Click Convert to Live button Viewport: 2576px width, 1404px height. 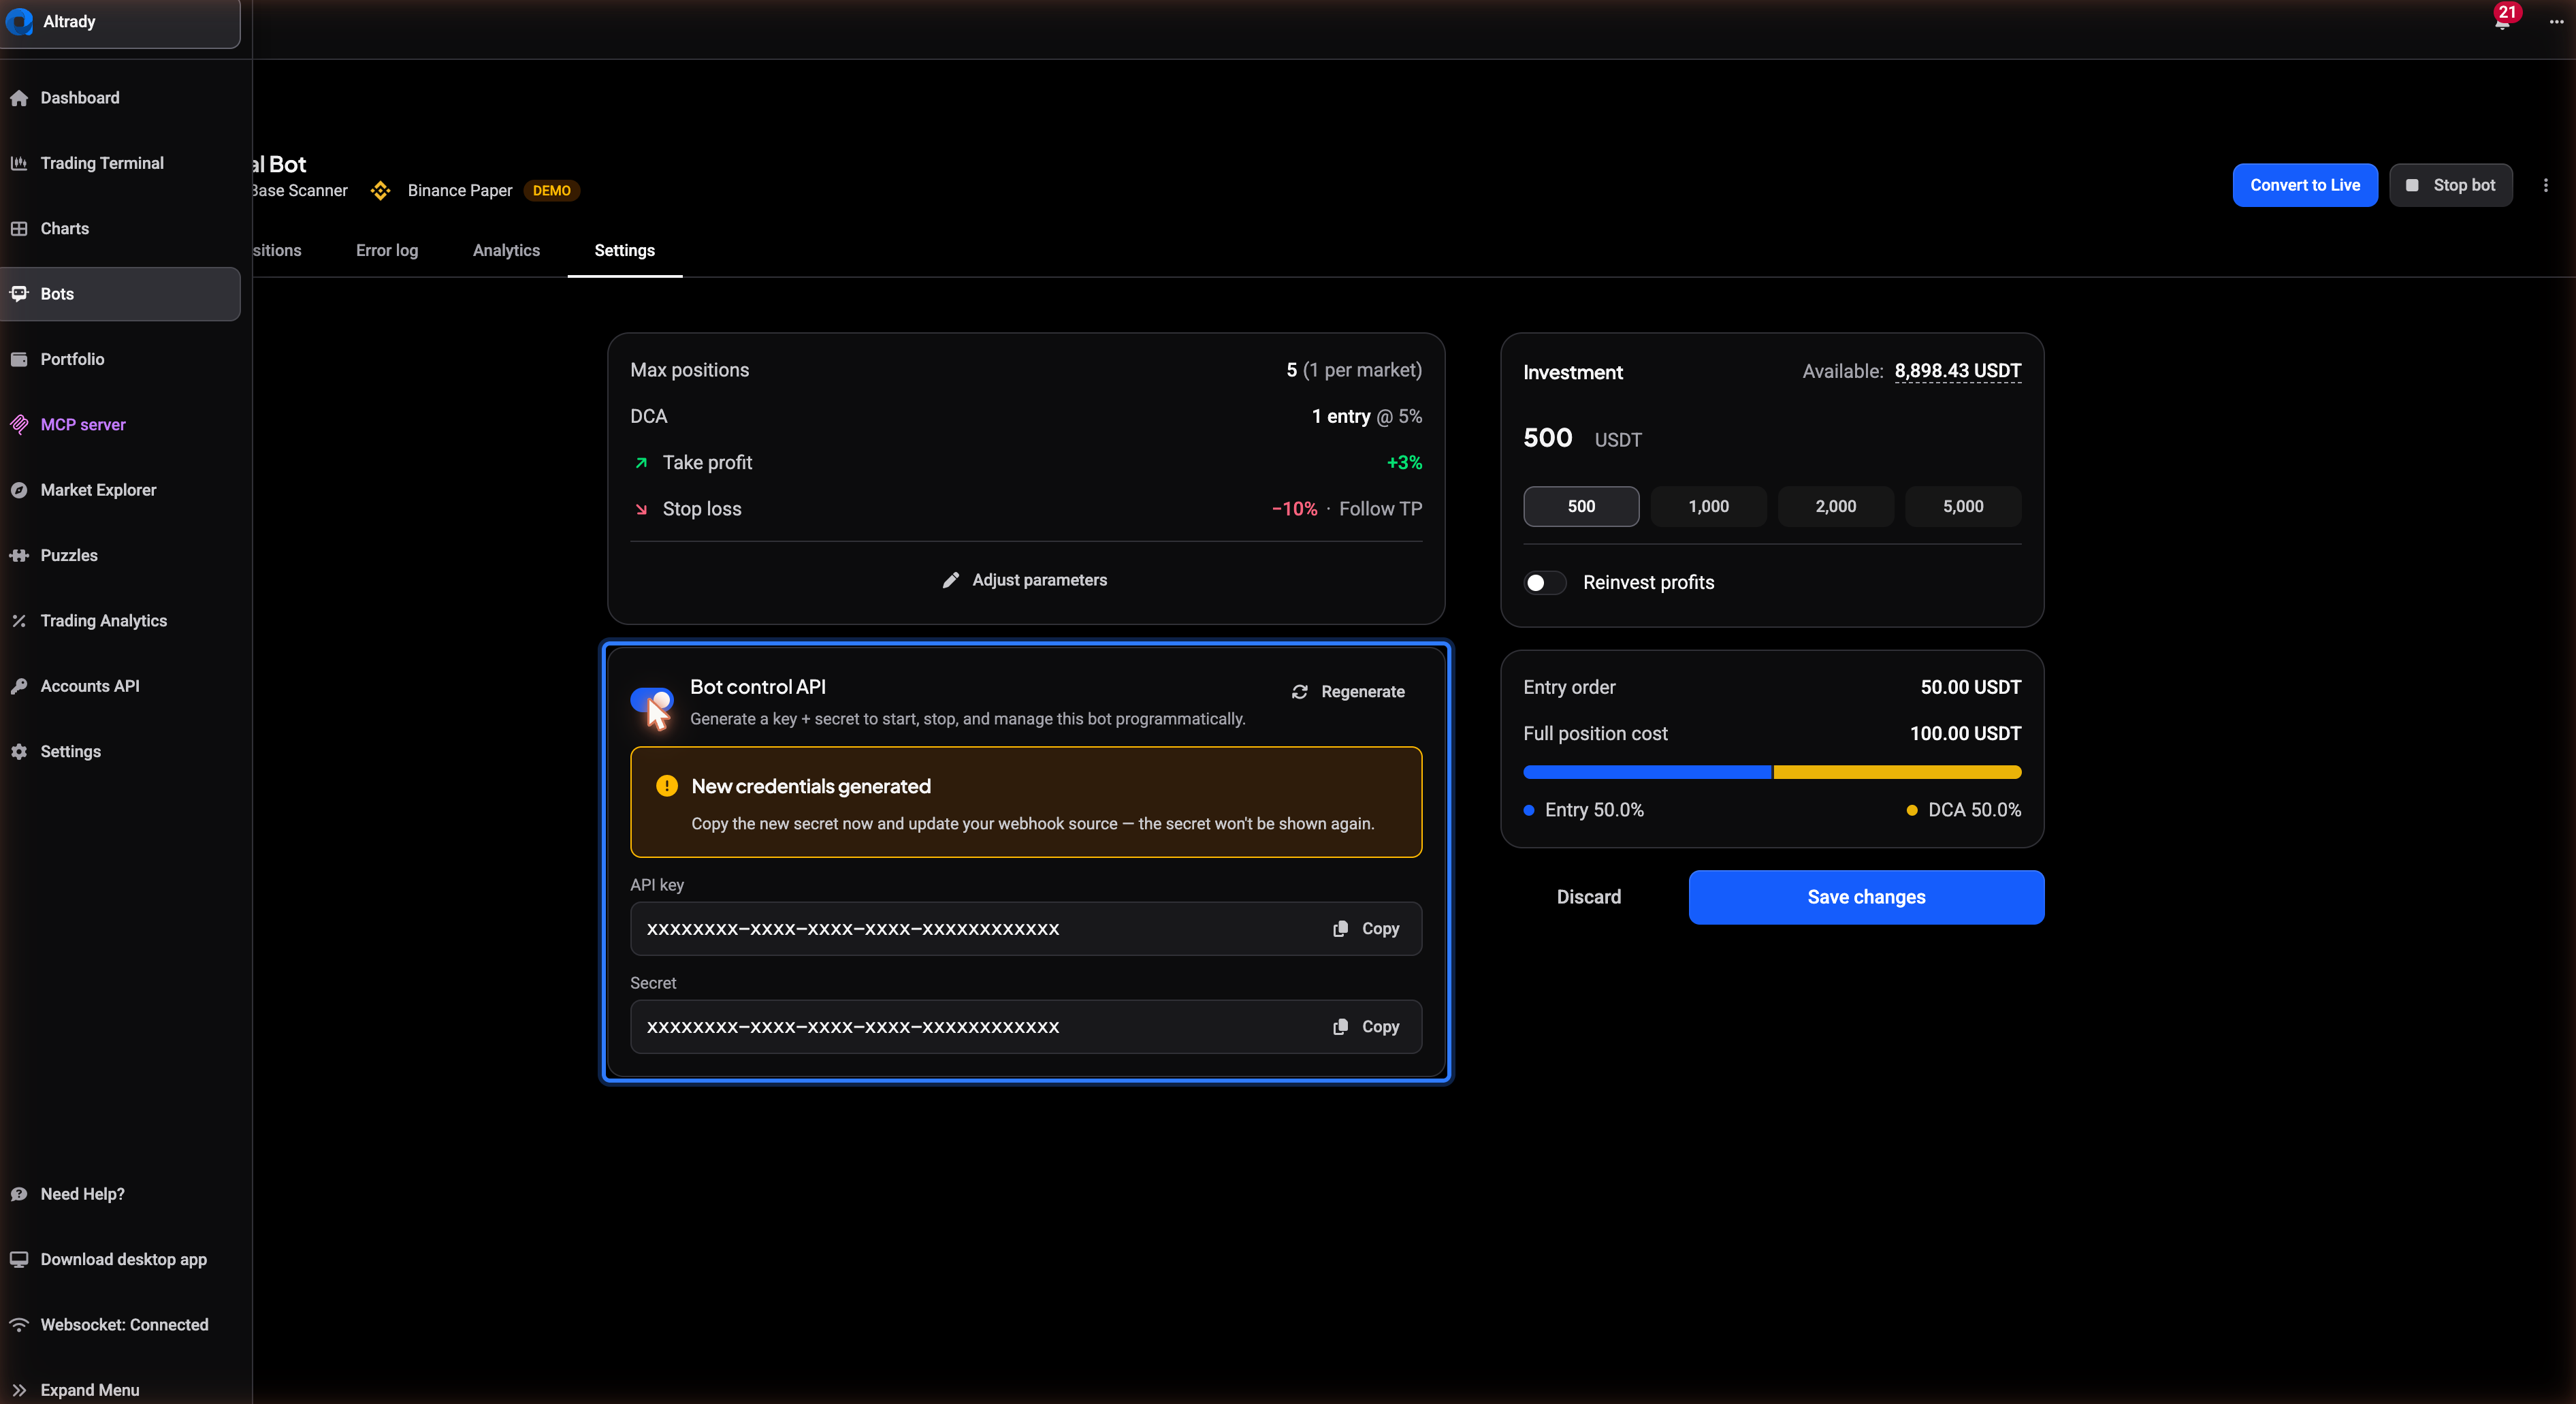pyautogui.click(x=2305, y=185)
